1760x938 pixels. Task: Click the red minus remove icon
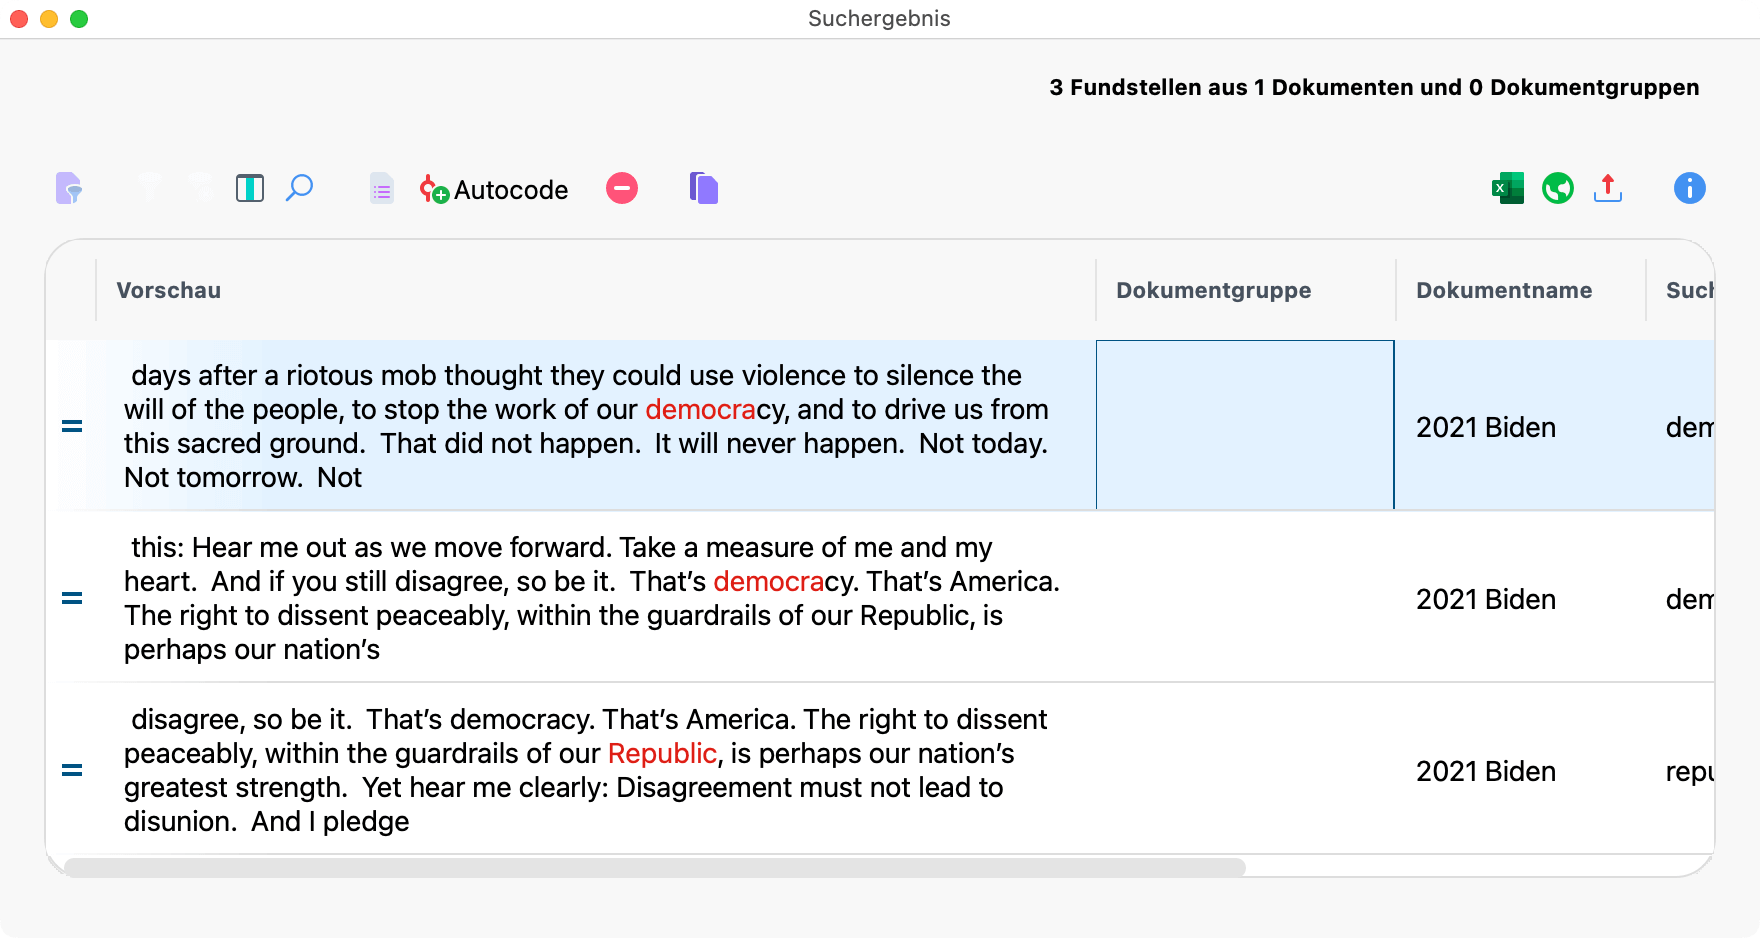click(621, 188)
